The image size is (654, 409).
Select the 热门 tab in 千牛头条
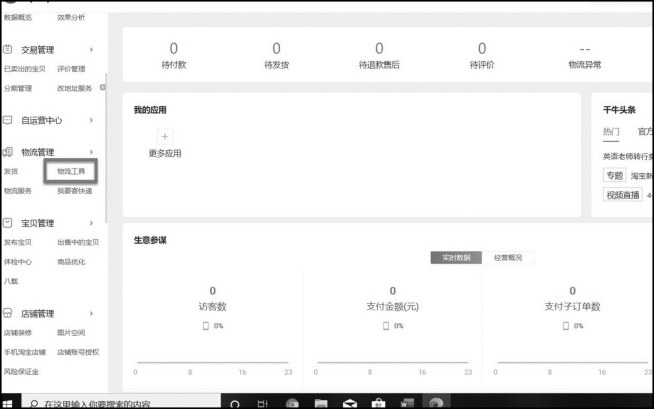tap(611, 132)
